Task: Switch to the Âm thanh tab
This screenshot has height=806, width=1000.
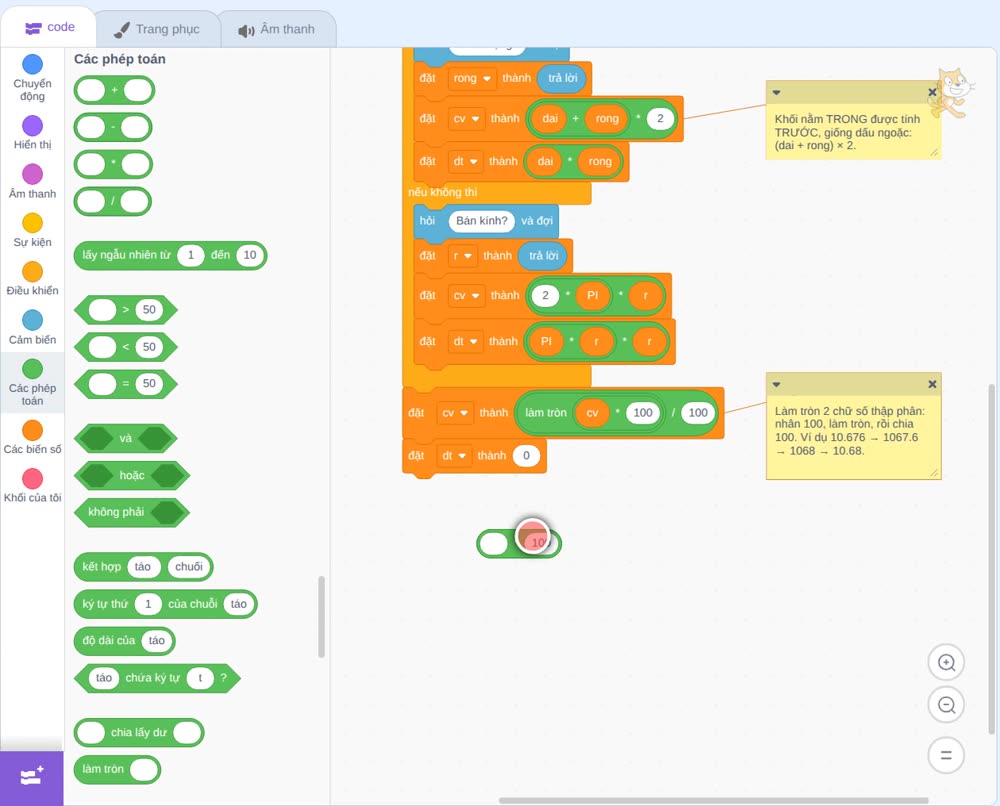Action: (x=277, y=29)
